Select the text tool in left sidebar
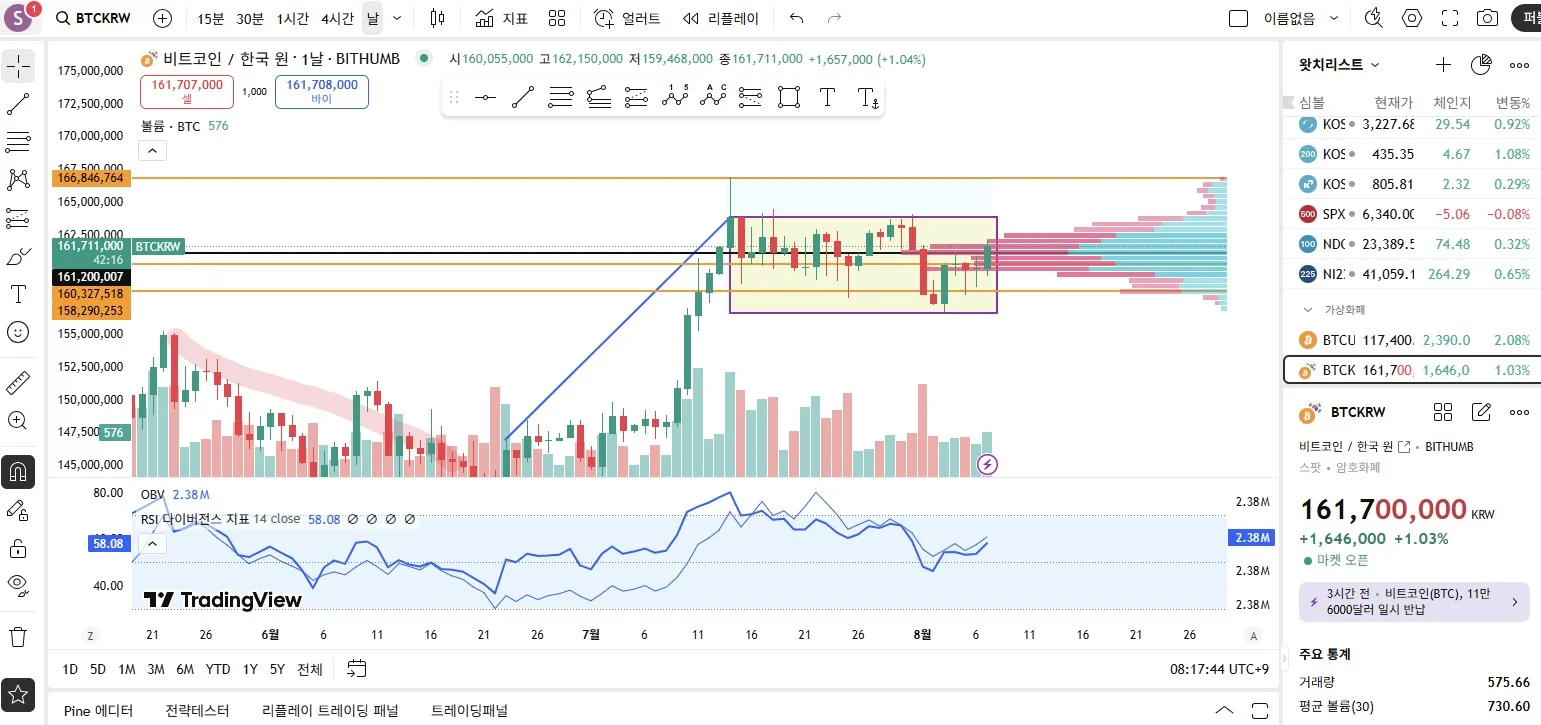This screenshot has width=1541, height=725. pos(18,294)
